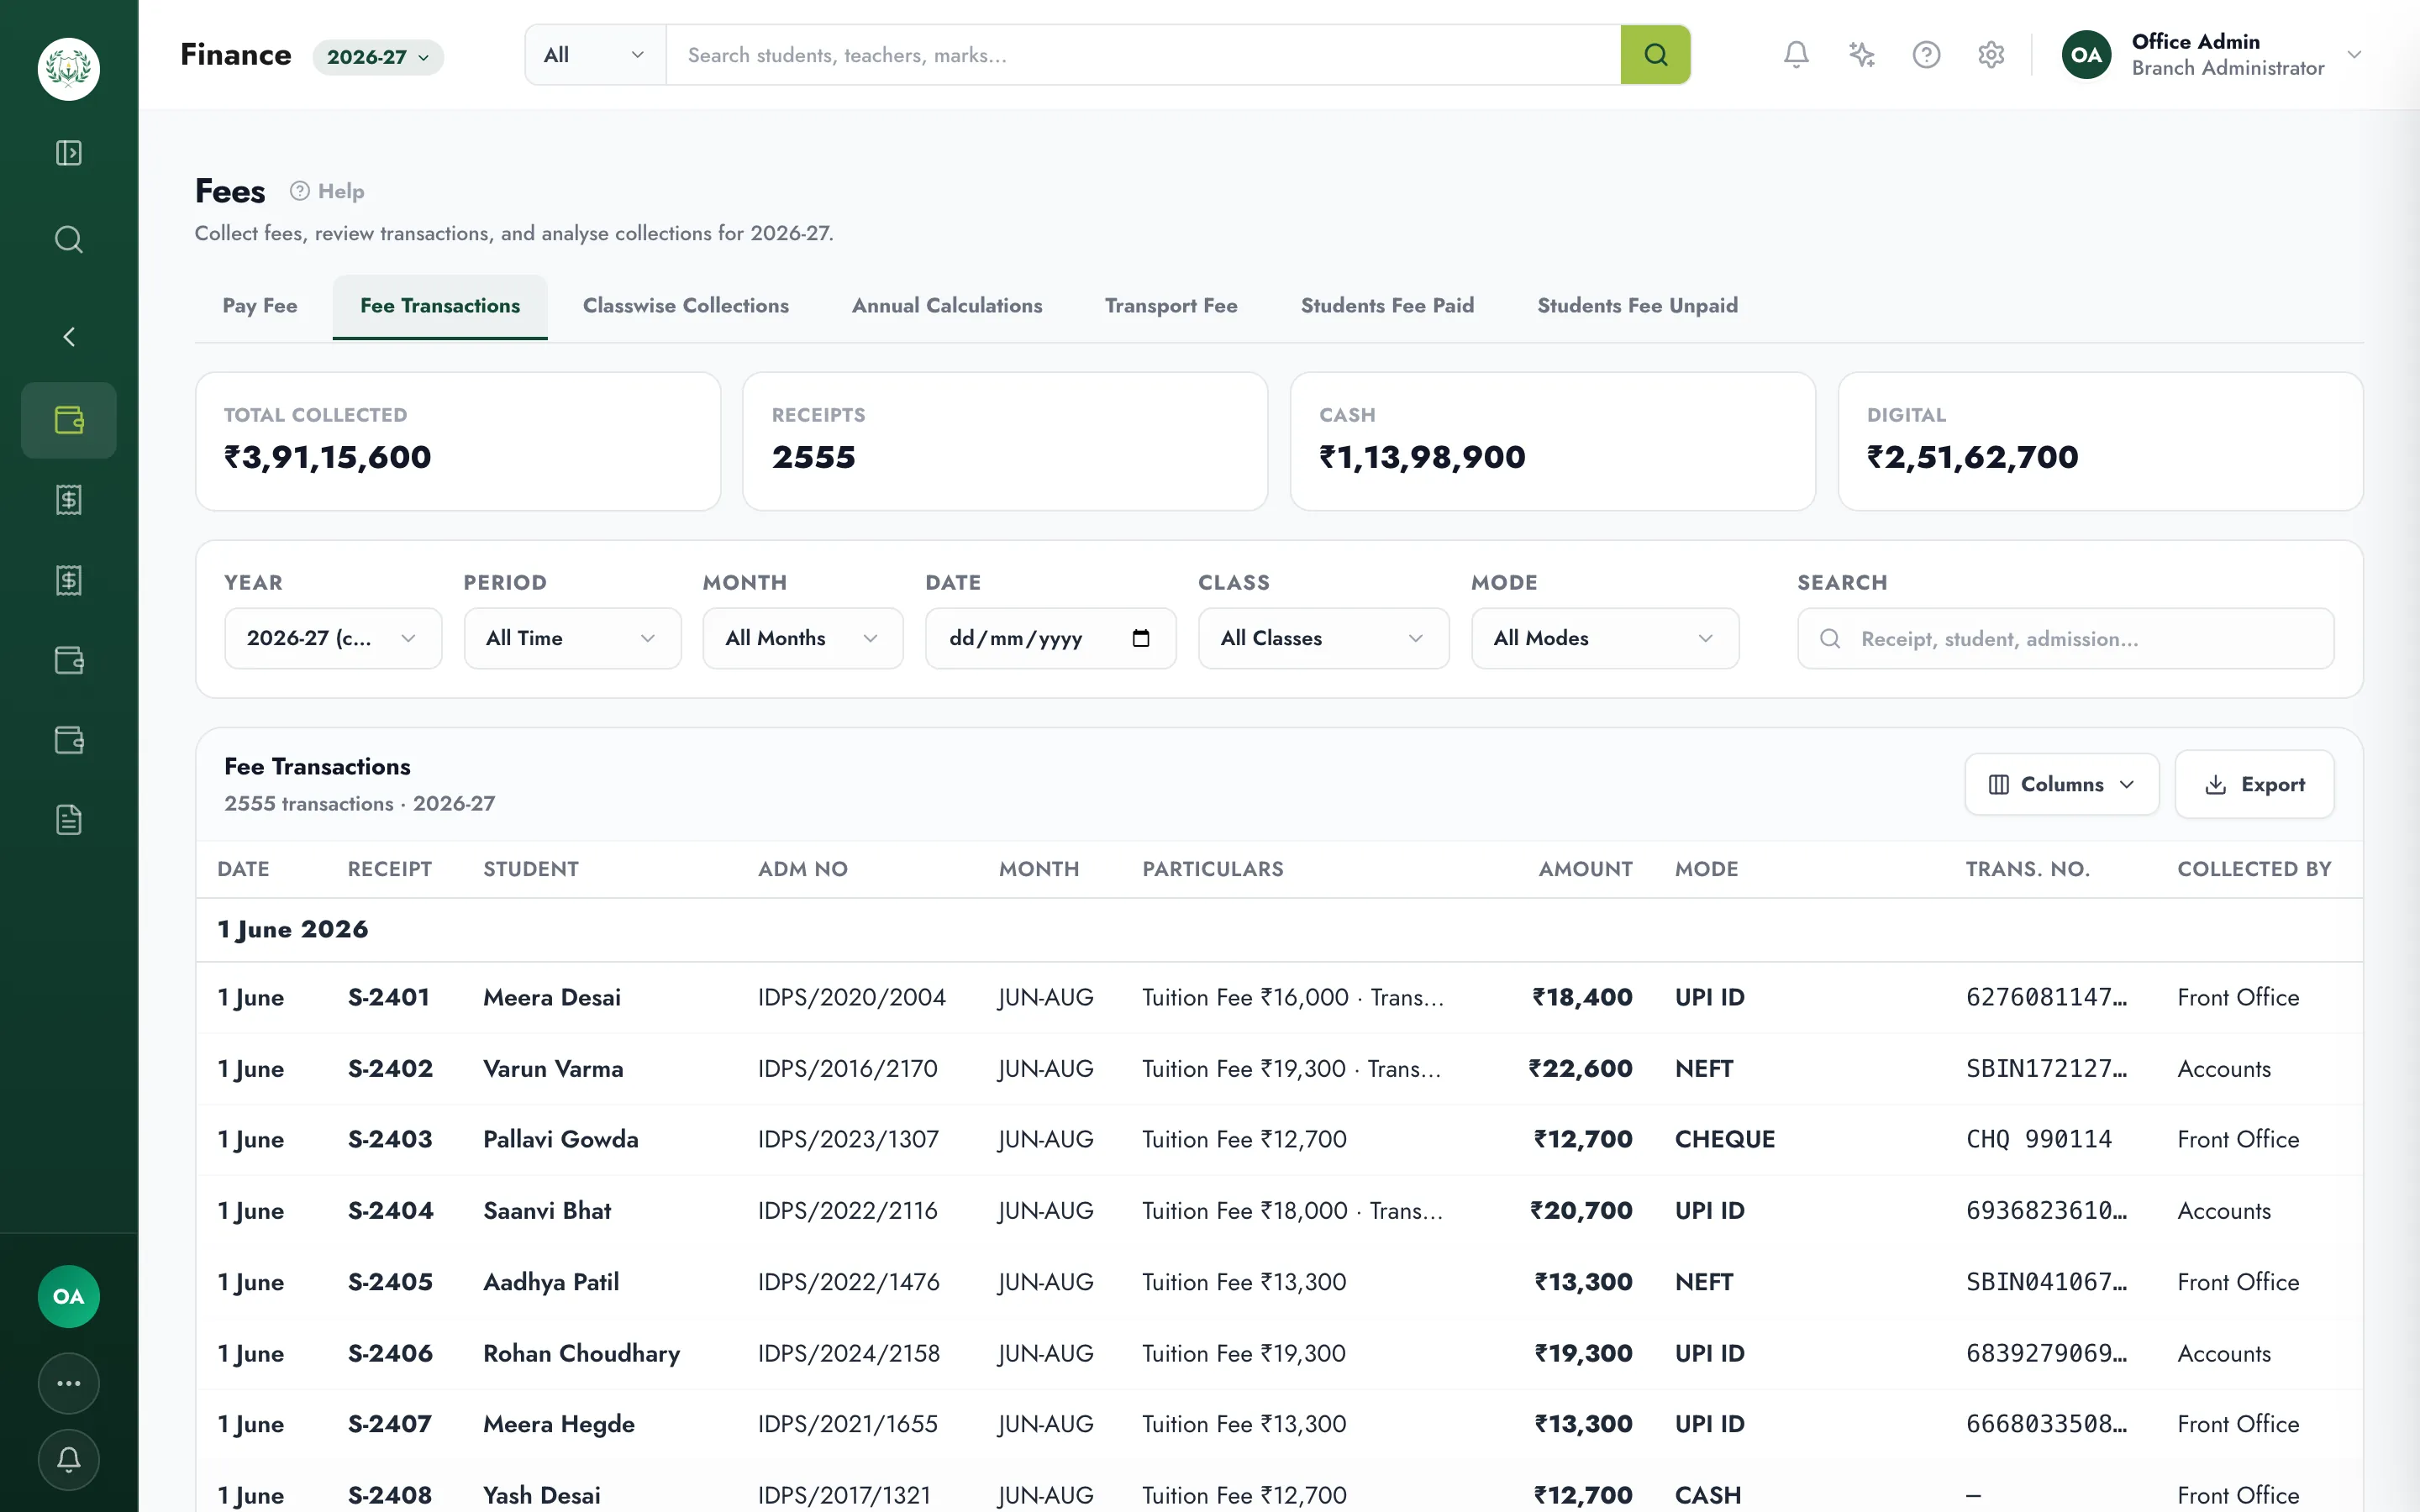This screenshot has width=2420, height=1512.
Task: Open the wallet sidebar icon below the receipt icons
Action: point(68,660)
